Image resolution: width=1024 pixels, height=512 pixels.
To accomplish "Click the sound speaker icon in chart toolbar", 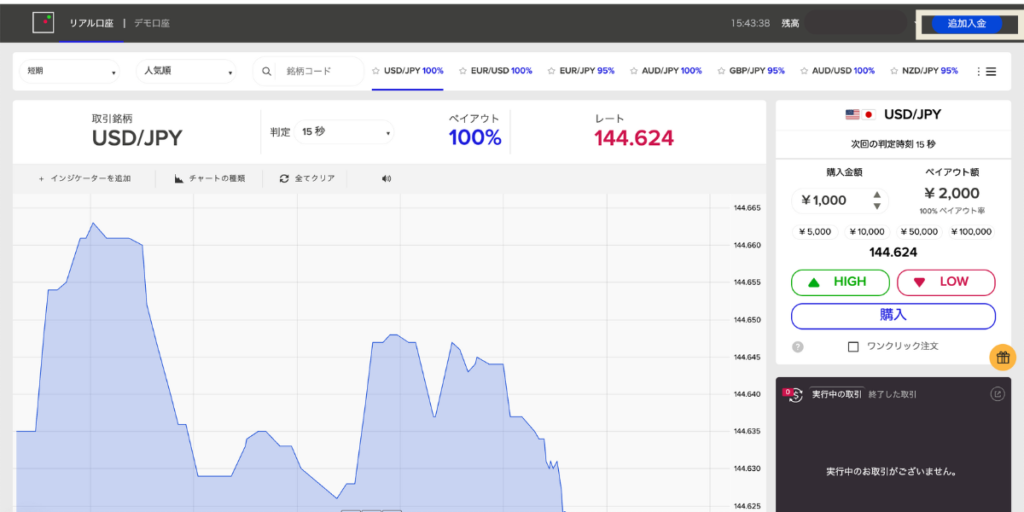I will (x=386, y=179).
